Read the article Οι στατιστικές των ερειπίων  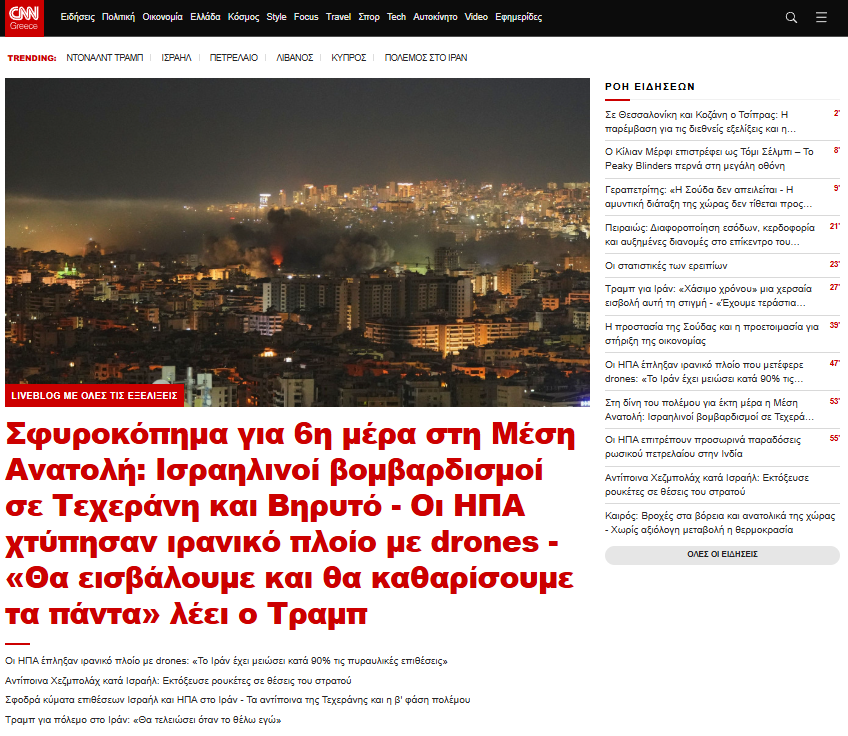click(666, 265)
